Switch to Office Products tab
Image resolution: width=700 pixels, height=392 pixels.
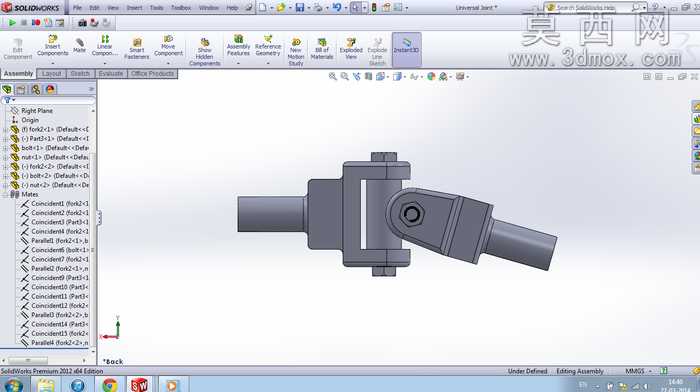[152, 74]
